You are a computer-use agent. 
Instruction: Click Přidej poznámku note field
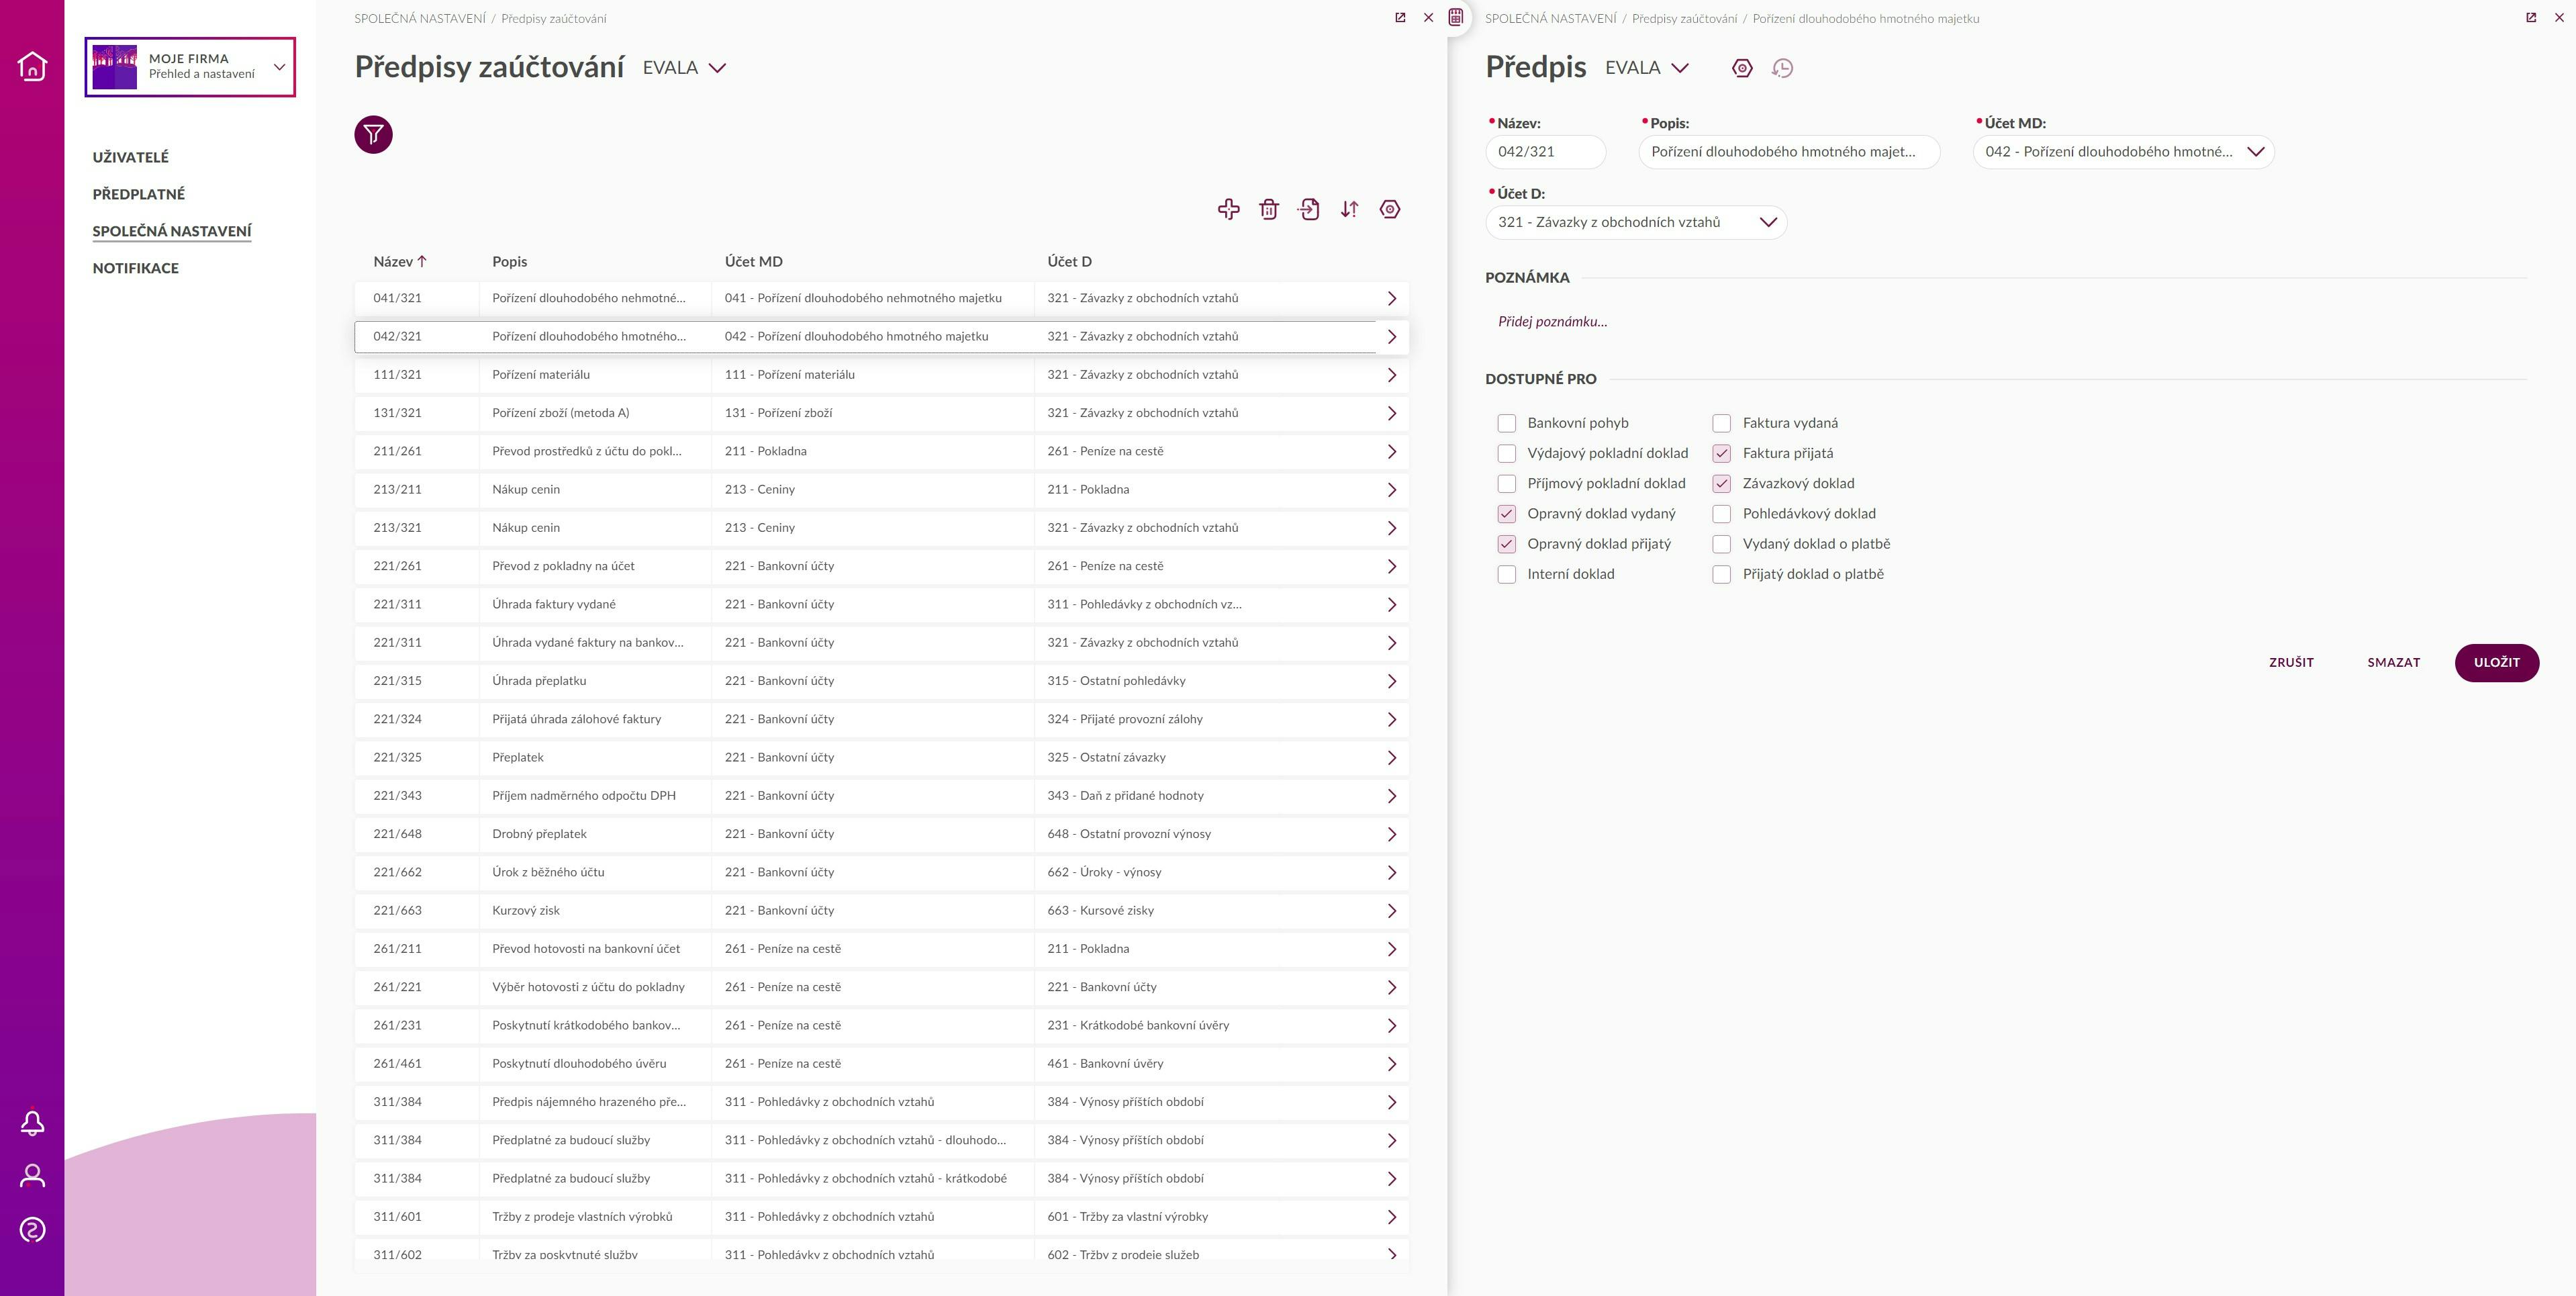coord(1552,322)
